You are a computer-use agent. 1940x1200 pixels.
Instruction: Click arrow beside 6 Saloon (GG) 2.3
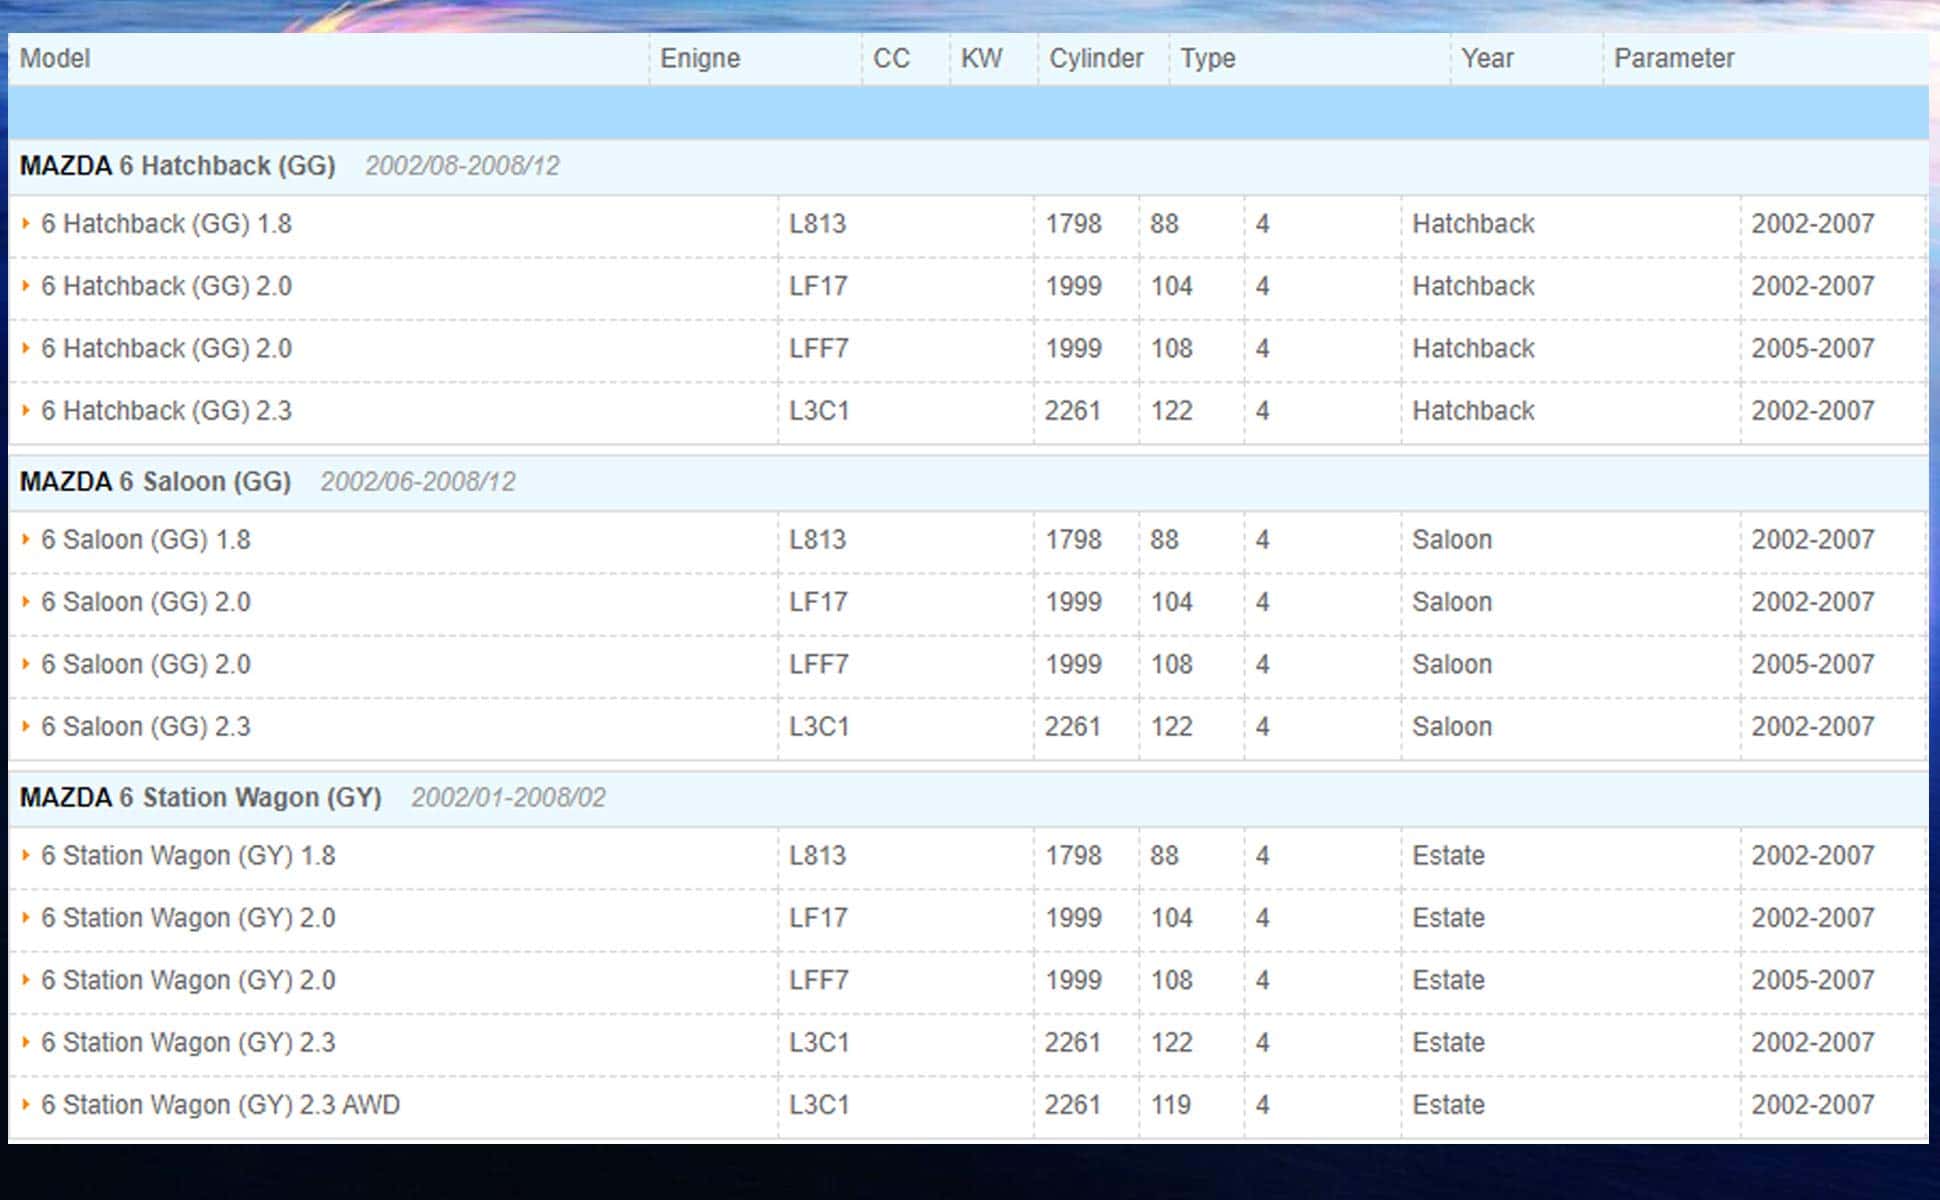(x=26, y=727)
